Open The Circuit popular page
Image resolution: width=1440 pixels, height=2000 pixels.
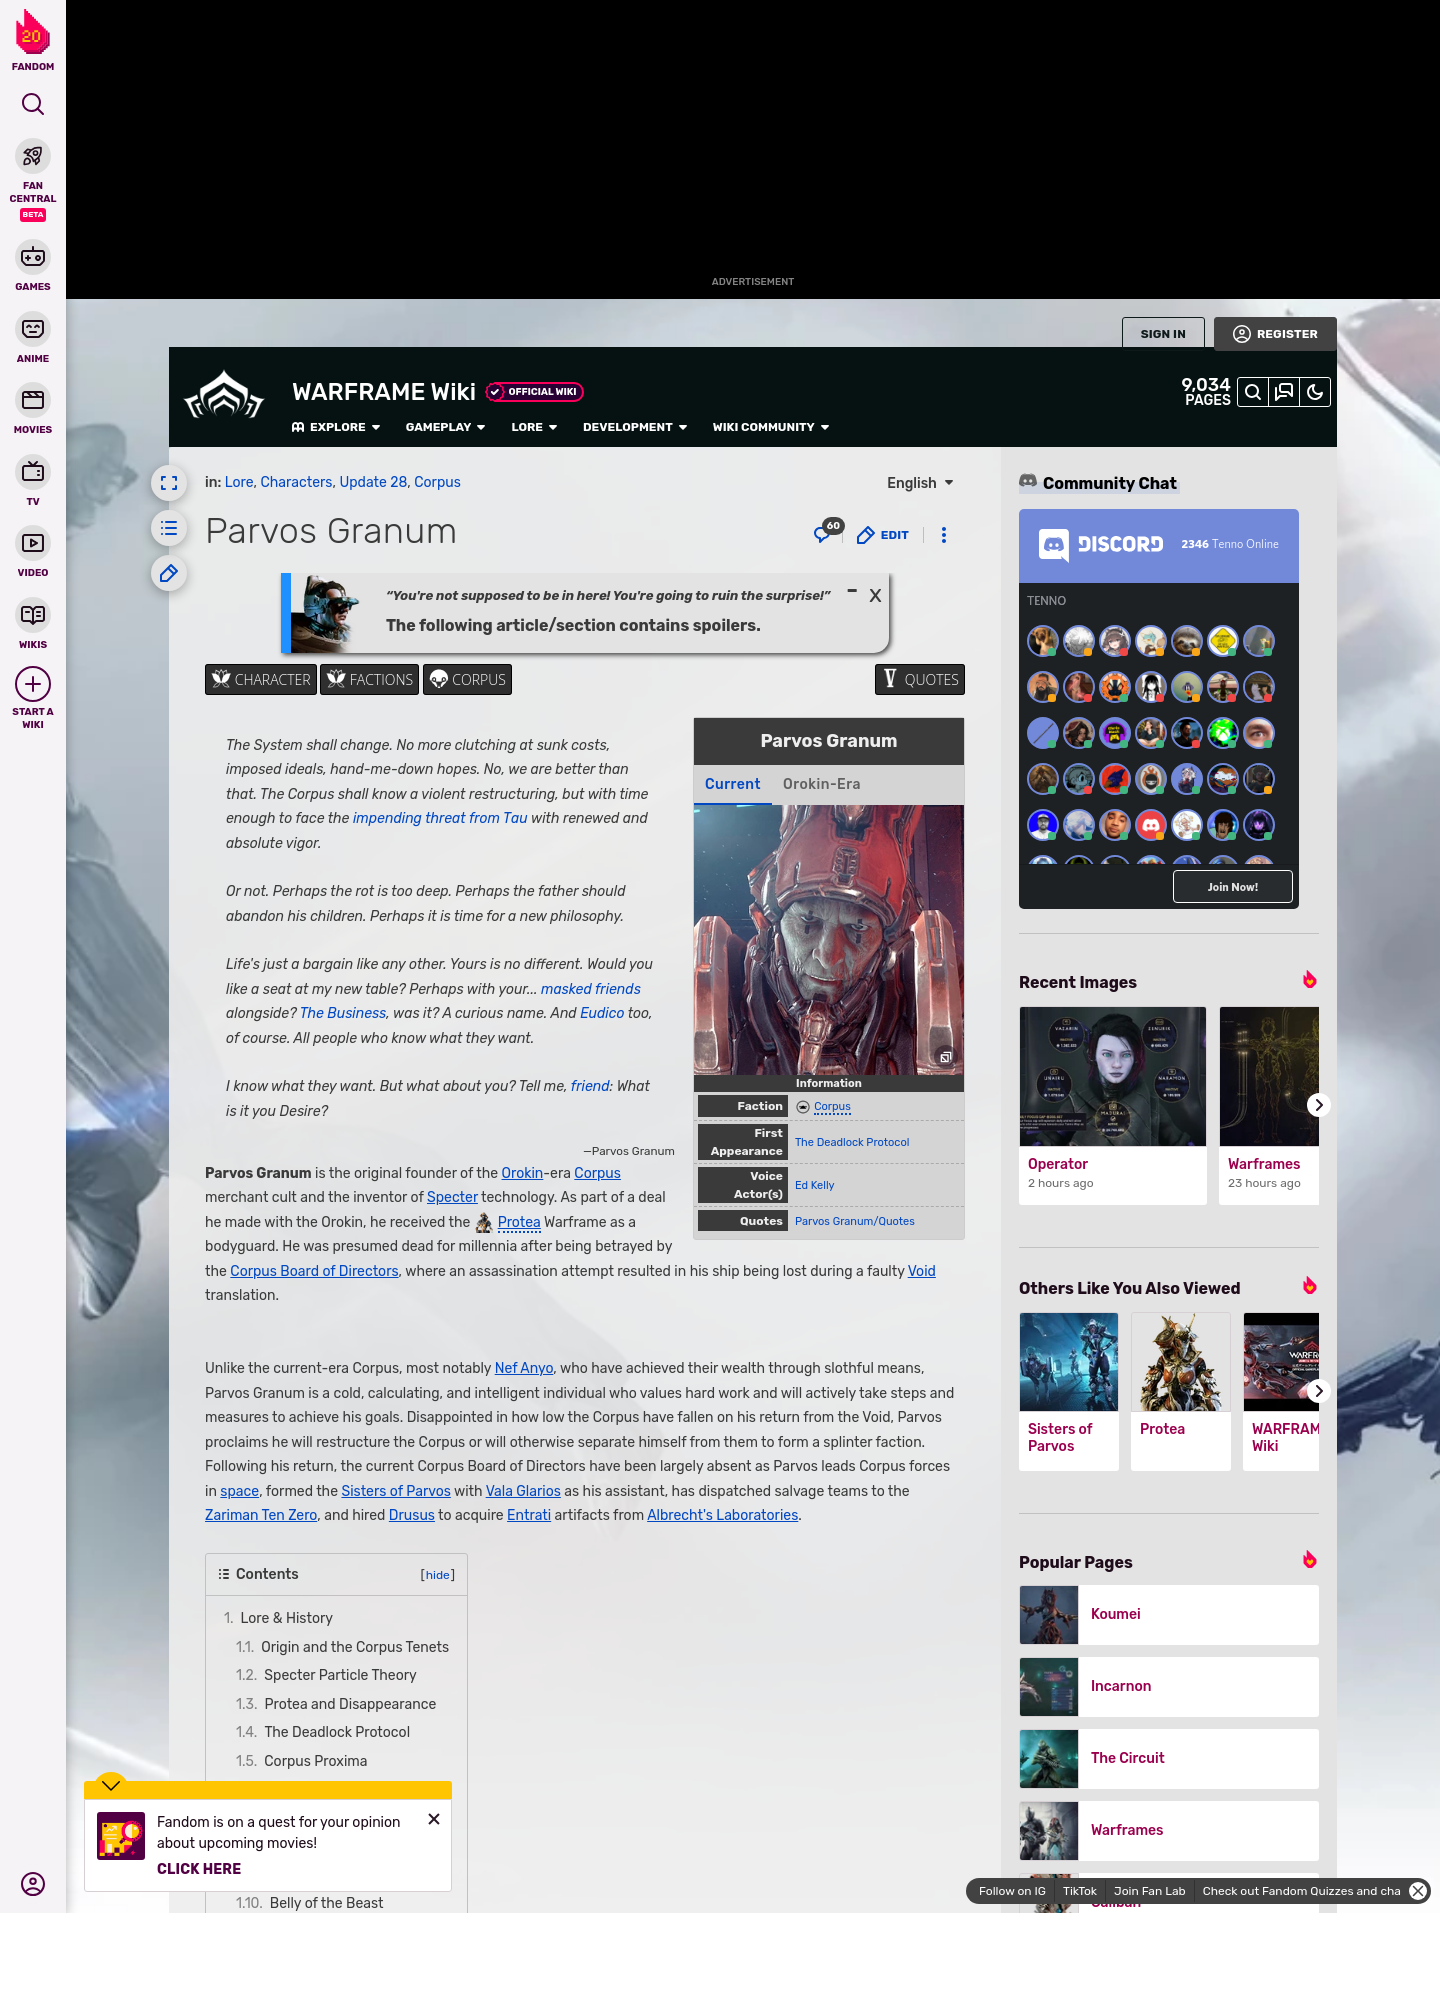tap(1169, 1758)
